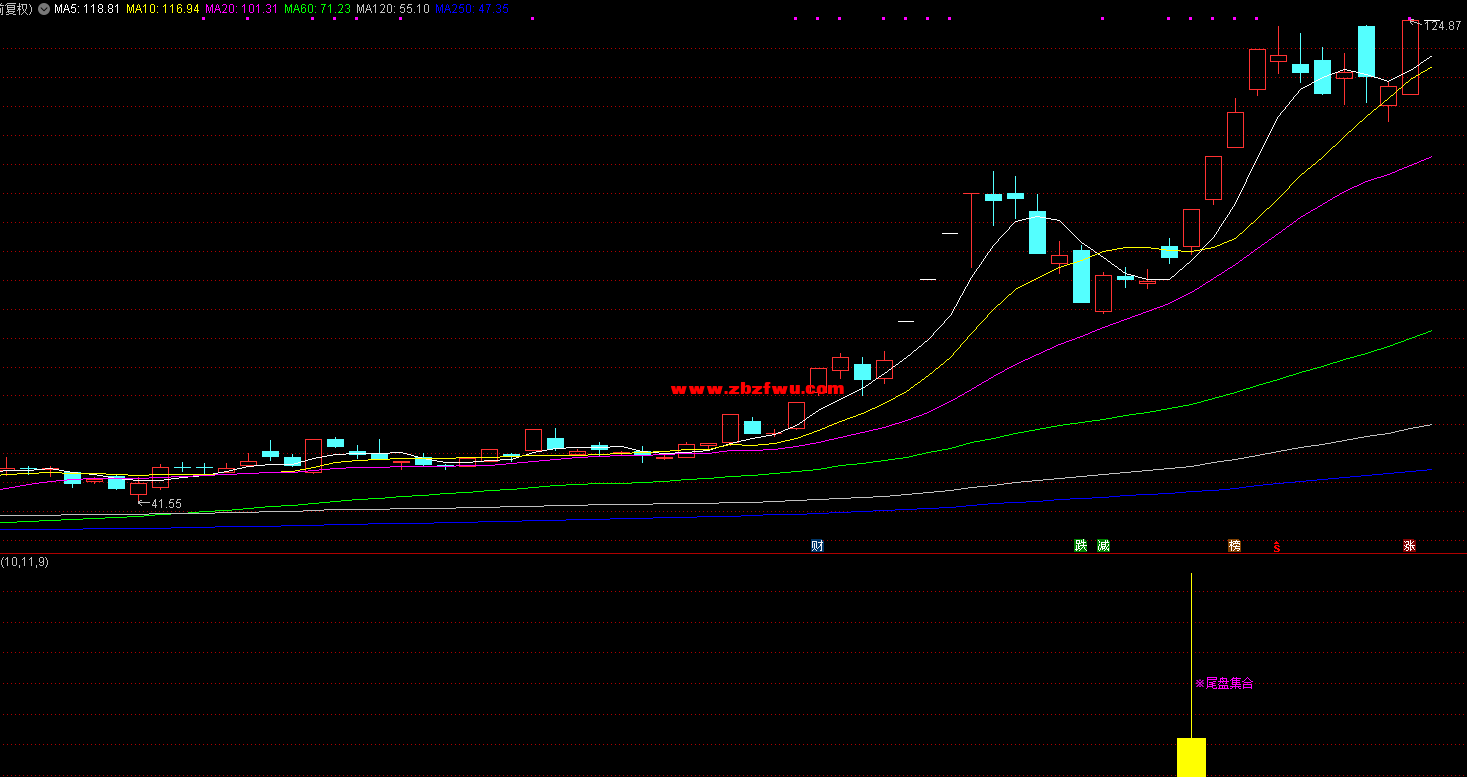Viewport: 1467px width, 777px height.
Task: Select the green MA60: 71.23 label
Action: 317,9
